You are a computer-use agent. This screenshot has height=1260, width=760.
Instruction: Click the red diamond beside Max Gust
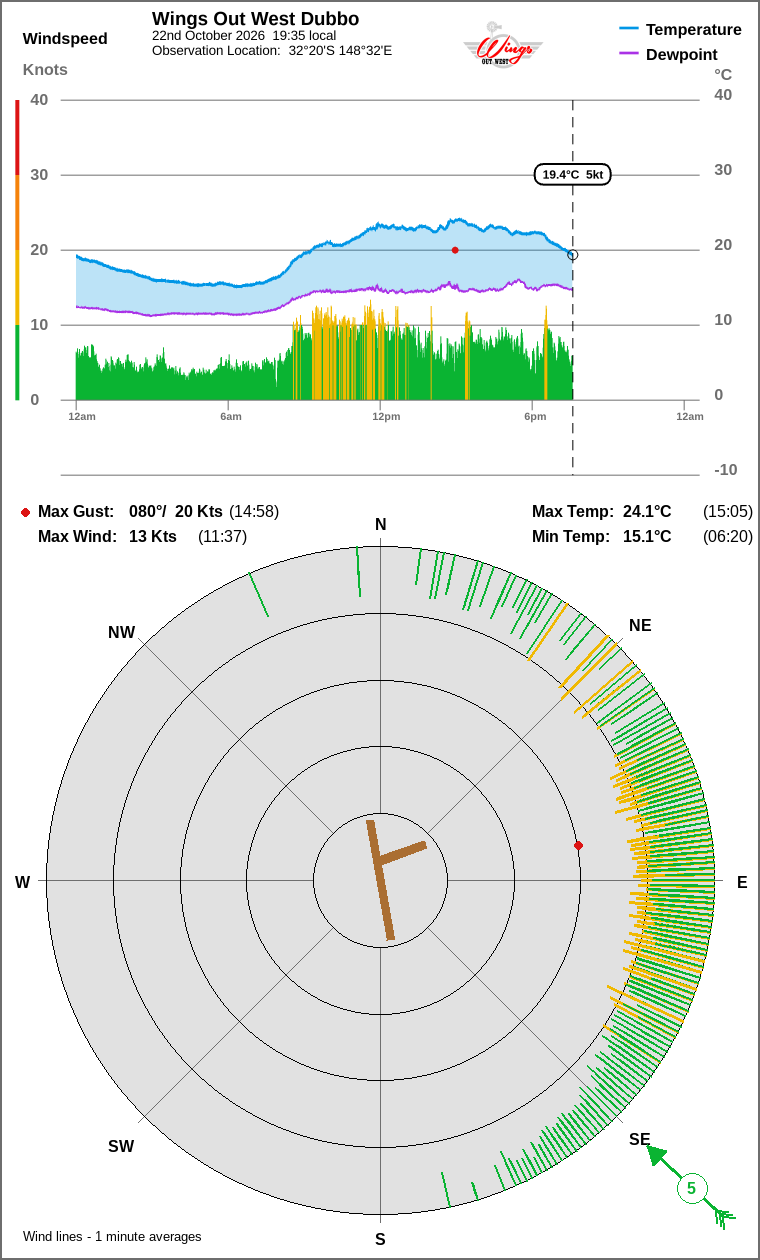tap(25, 512)
